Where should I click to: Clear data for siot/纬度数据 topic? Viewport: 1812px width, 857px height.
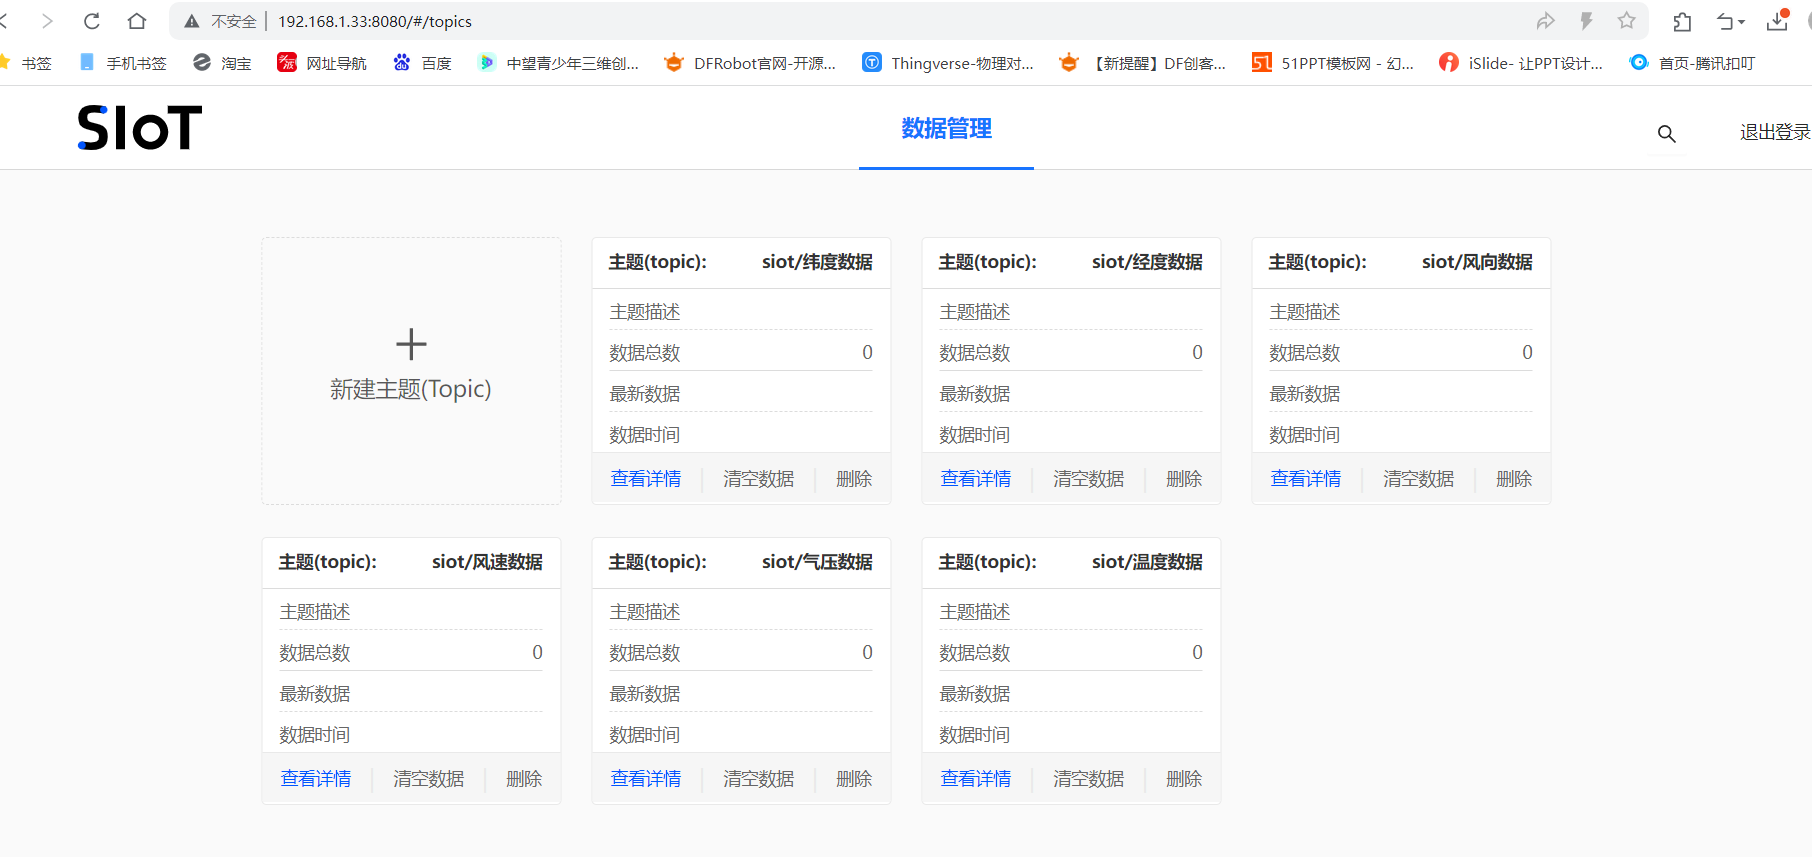(x=759, y=479)
